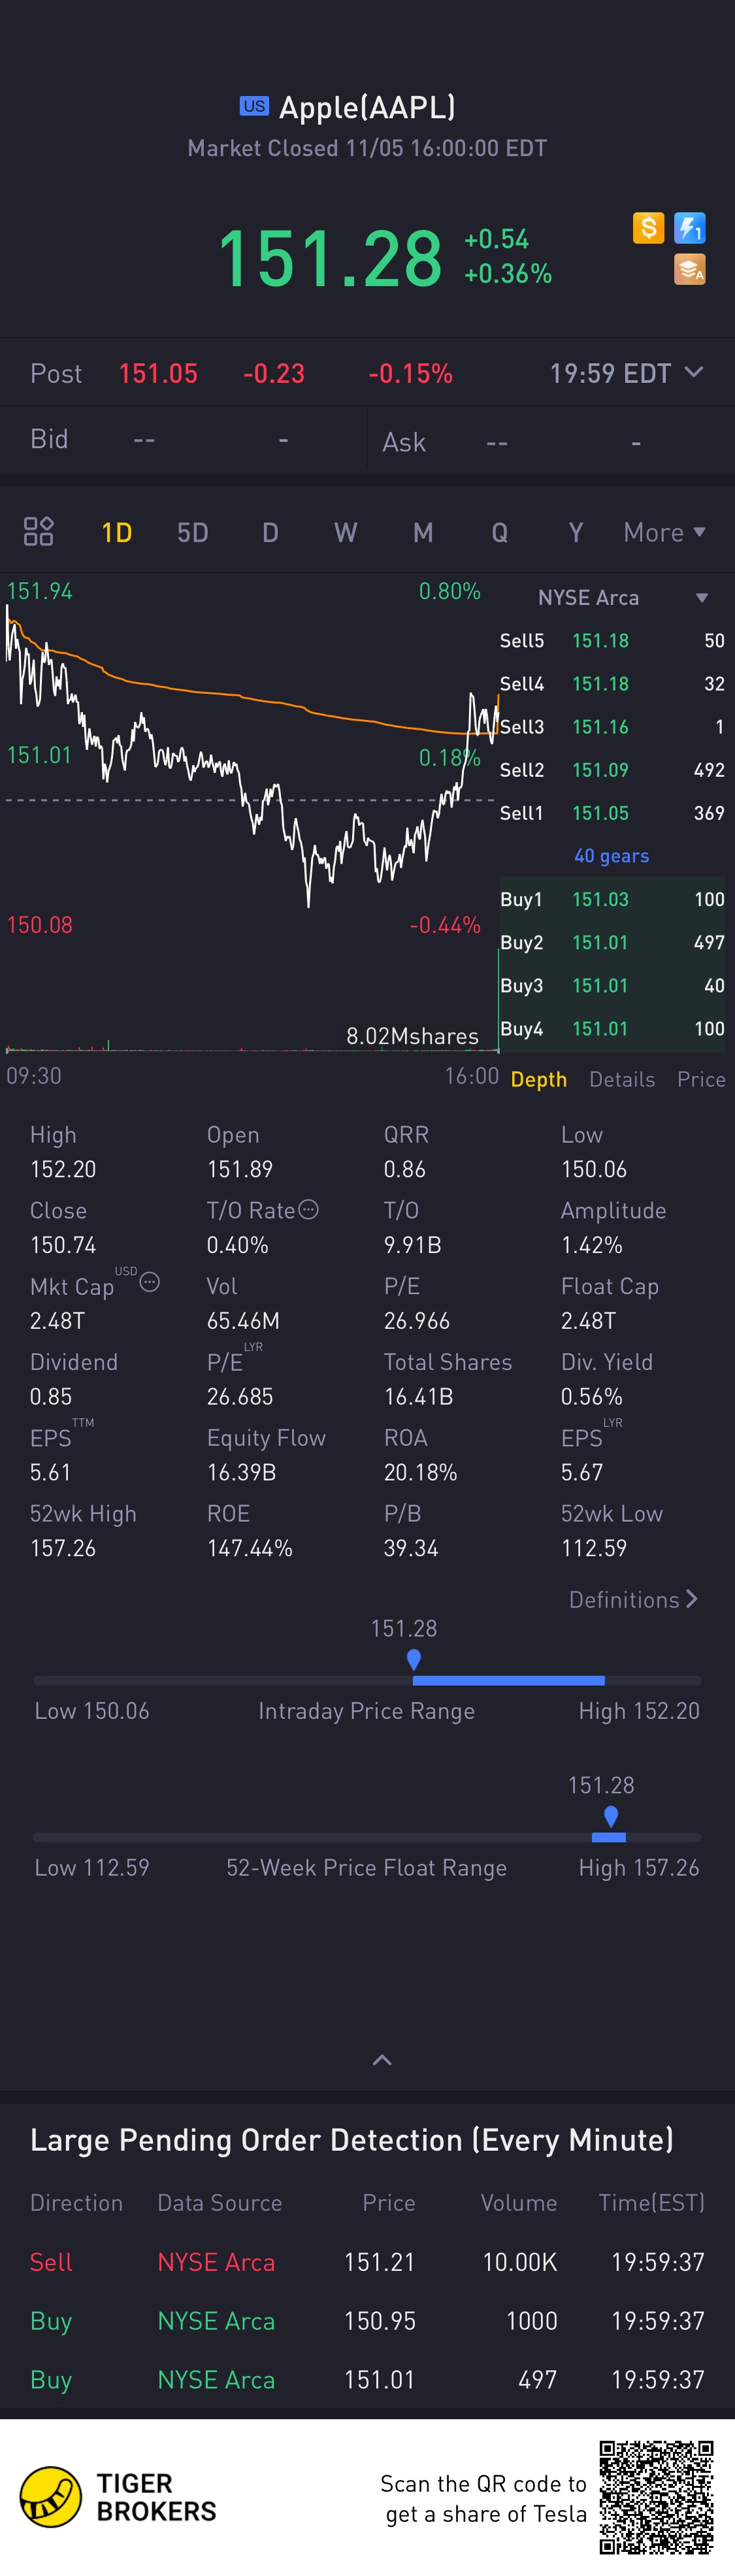Open the chart layout grid icon
The height and width of the screenshot is (2576, 735).
point(38,531)
